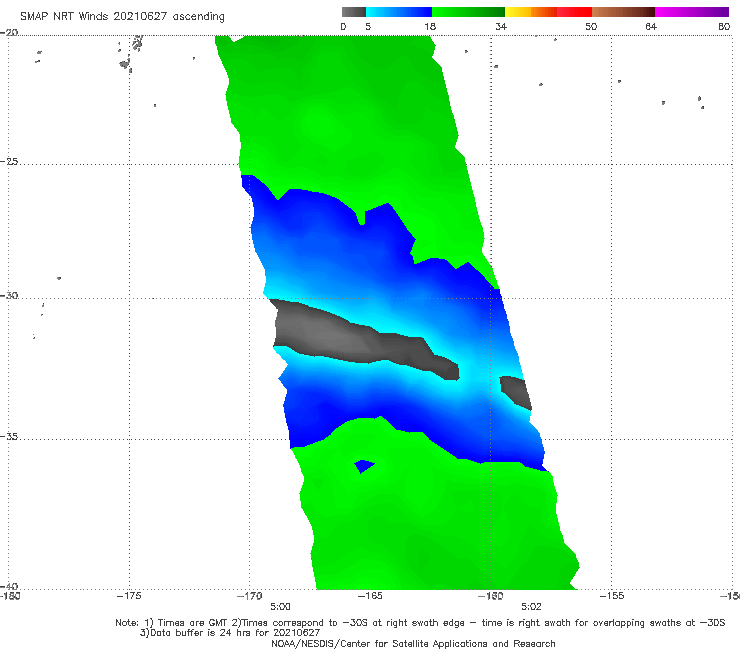This screenshot has width=740, height=650.
Task: Click the small blue patch inside lower green area
Action: pyautogui.click(x=364, y=466)
